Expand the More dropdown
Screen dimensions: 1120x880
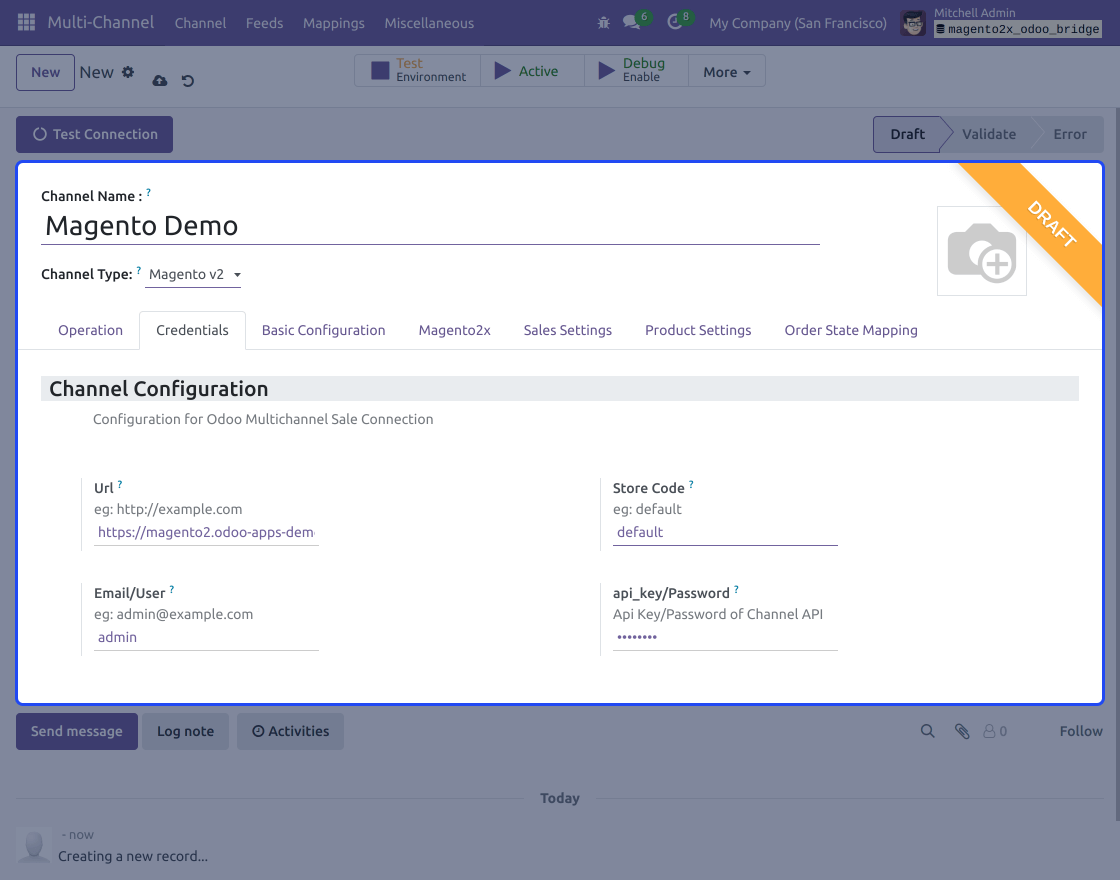tap(726, 72)
